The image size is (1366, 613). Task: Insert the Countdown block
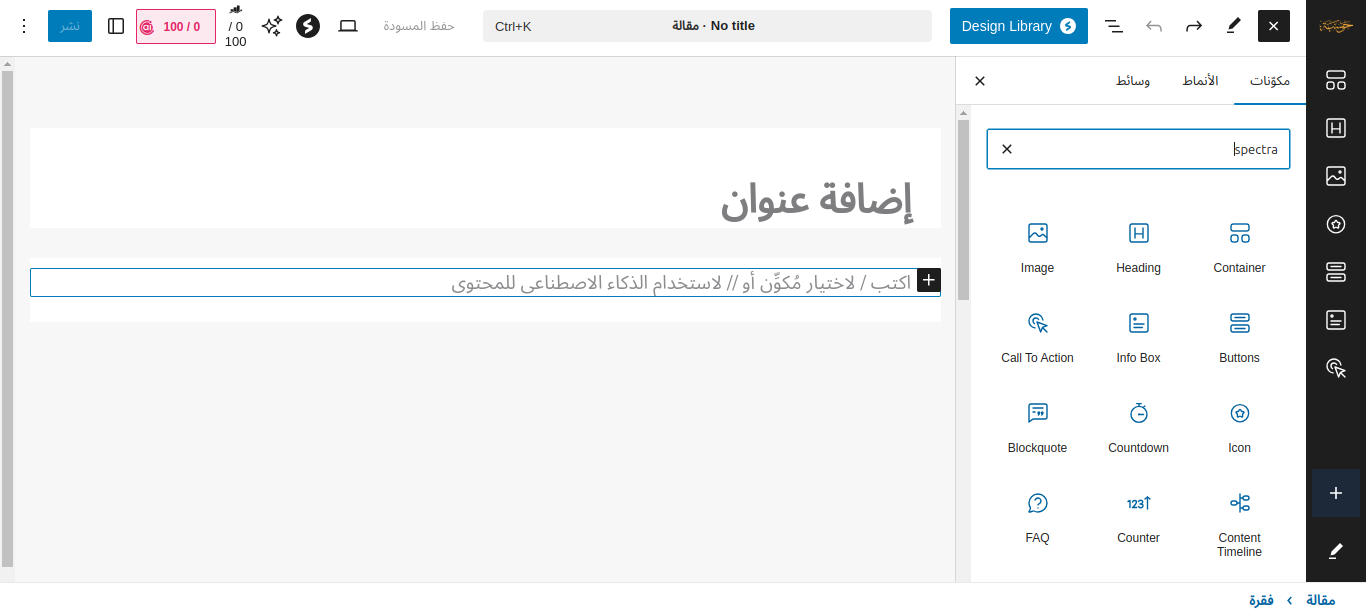[1138, 427]
